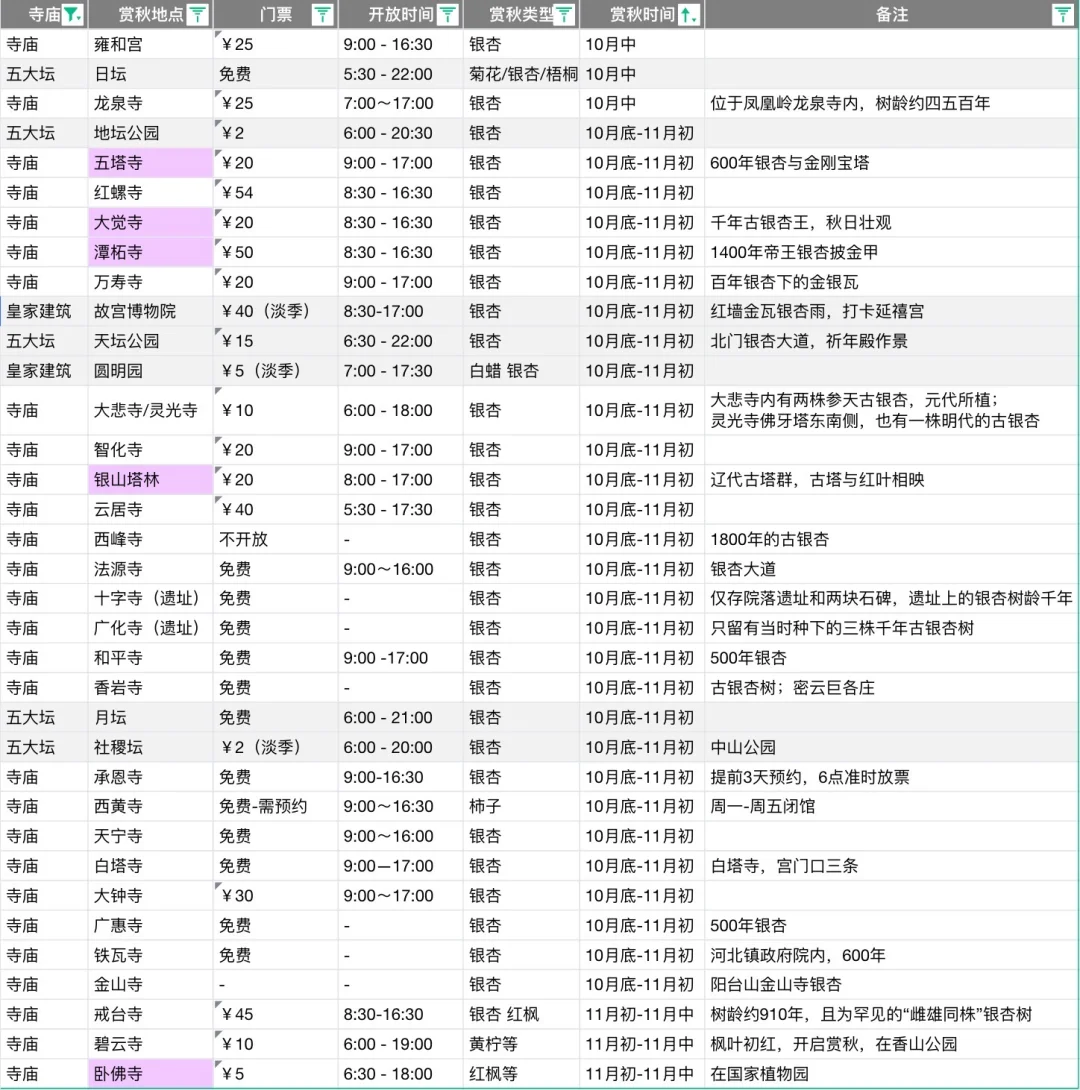The height and width of the screenshot is (1090, 1080).
Task: Select the highlighted 潭柘寺 cell
Action: click(150, 253)
